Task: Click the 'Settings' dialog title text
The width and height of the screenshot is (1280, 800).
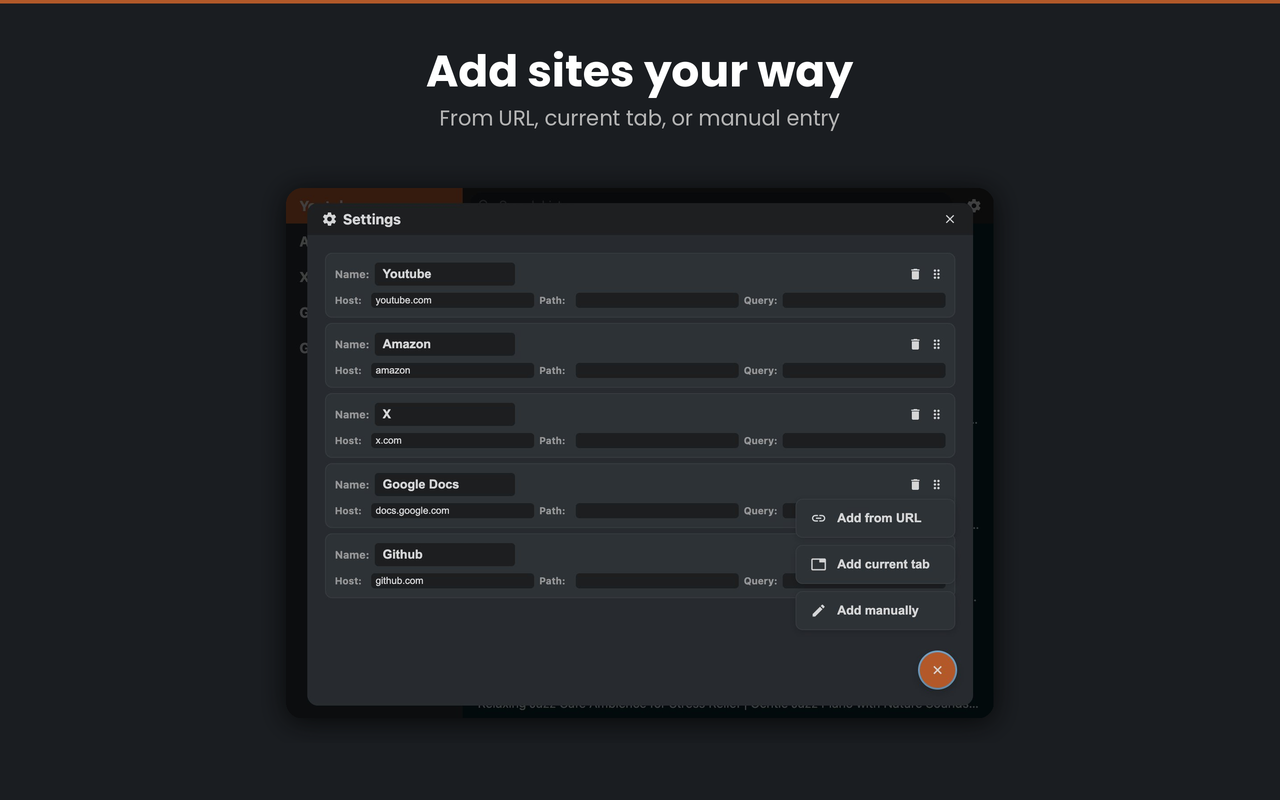Action: 372,219
